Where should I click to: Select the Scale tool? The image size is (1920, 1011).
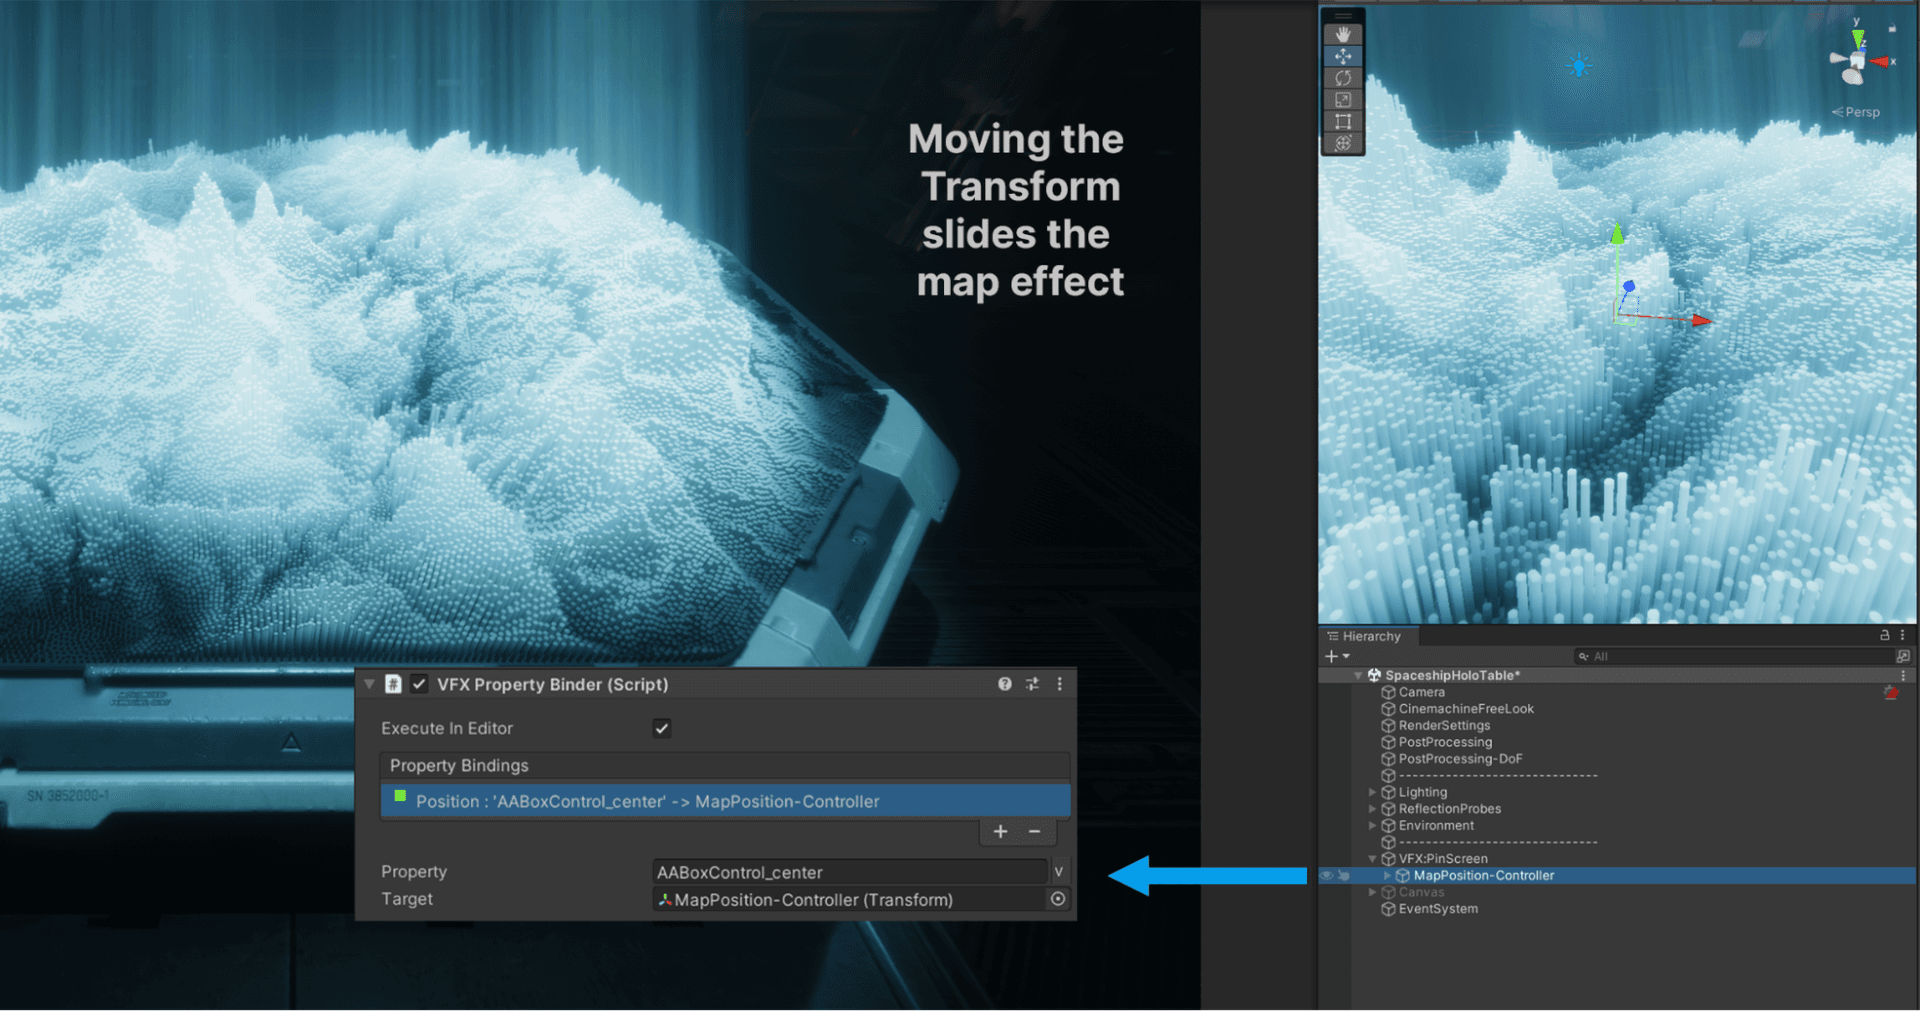coord(1343,98)
